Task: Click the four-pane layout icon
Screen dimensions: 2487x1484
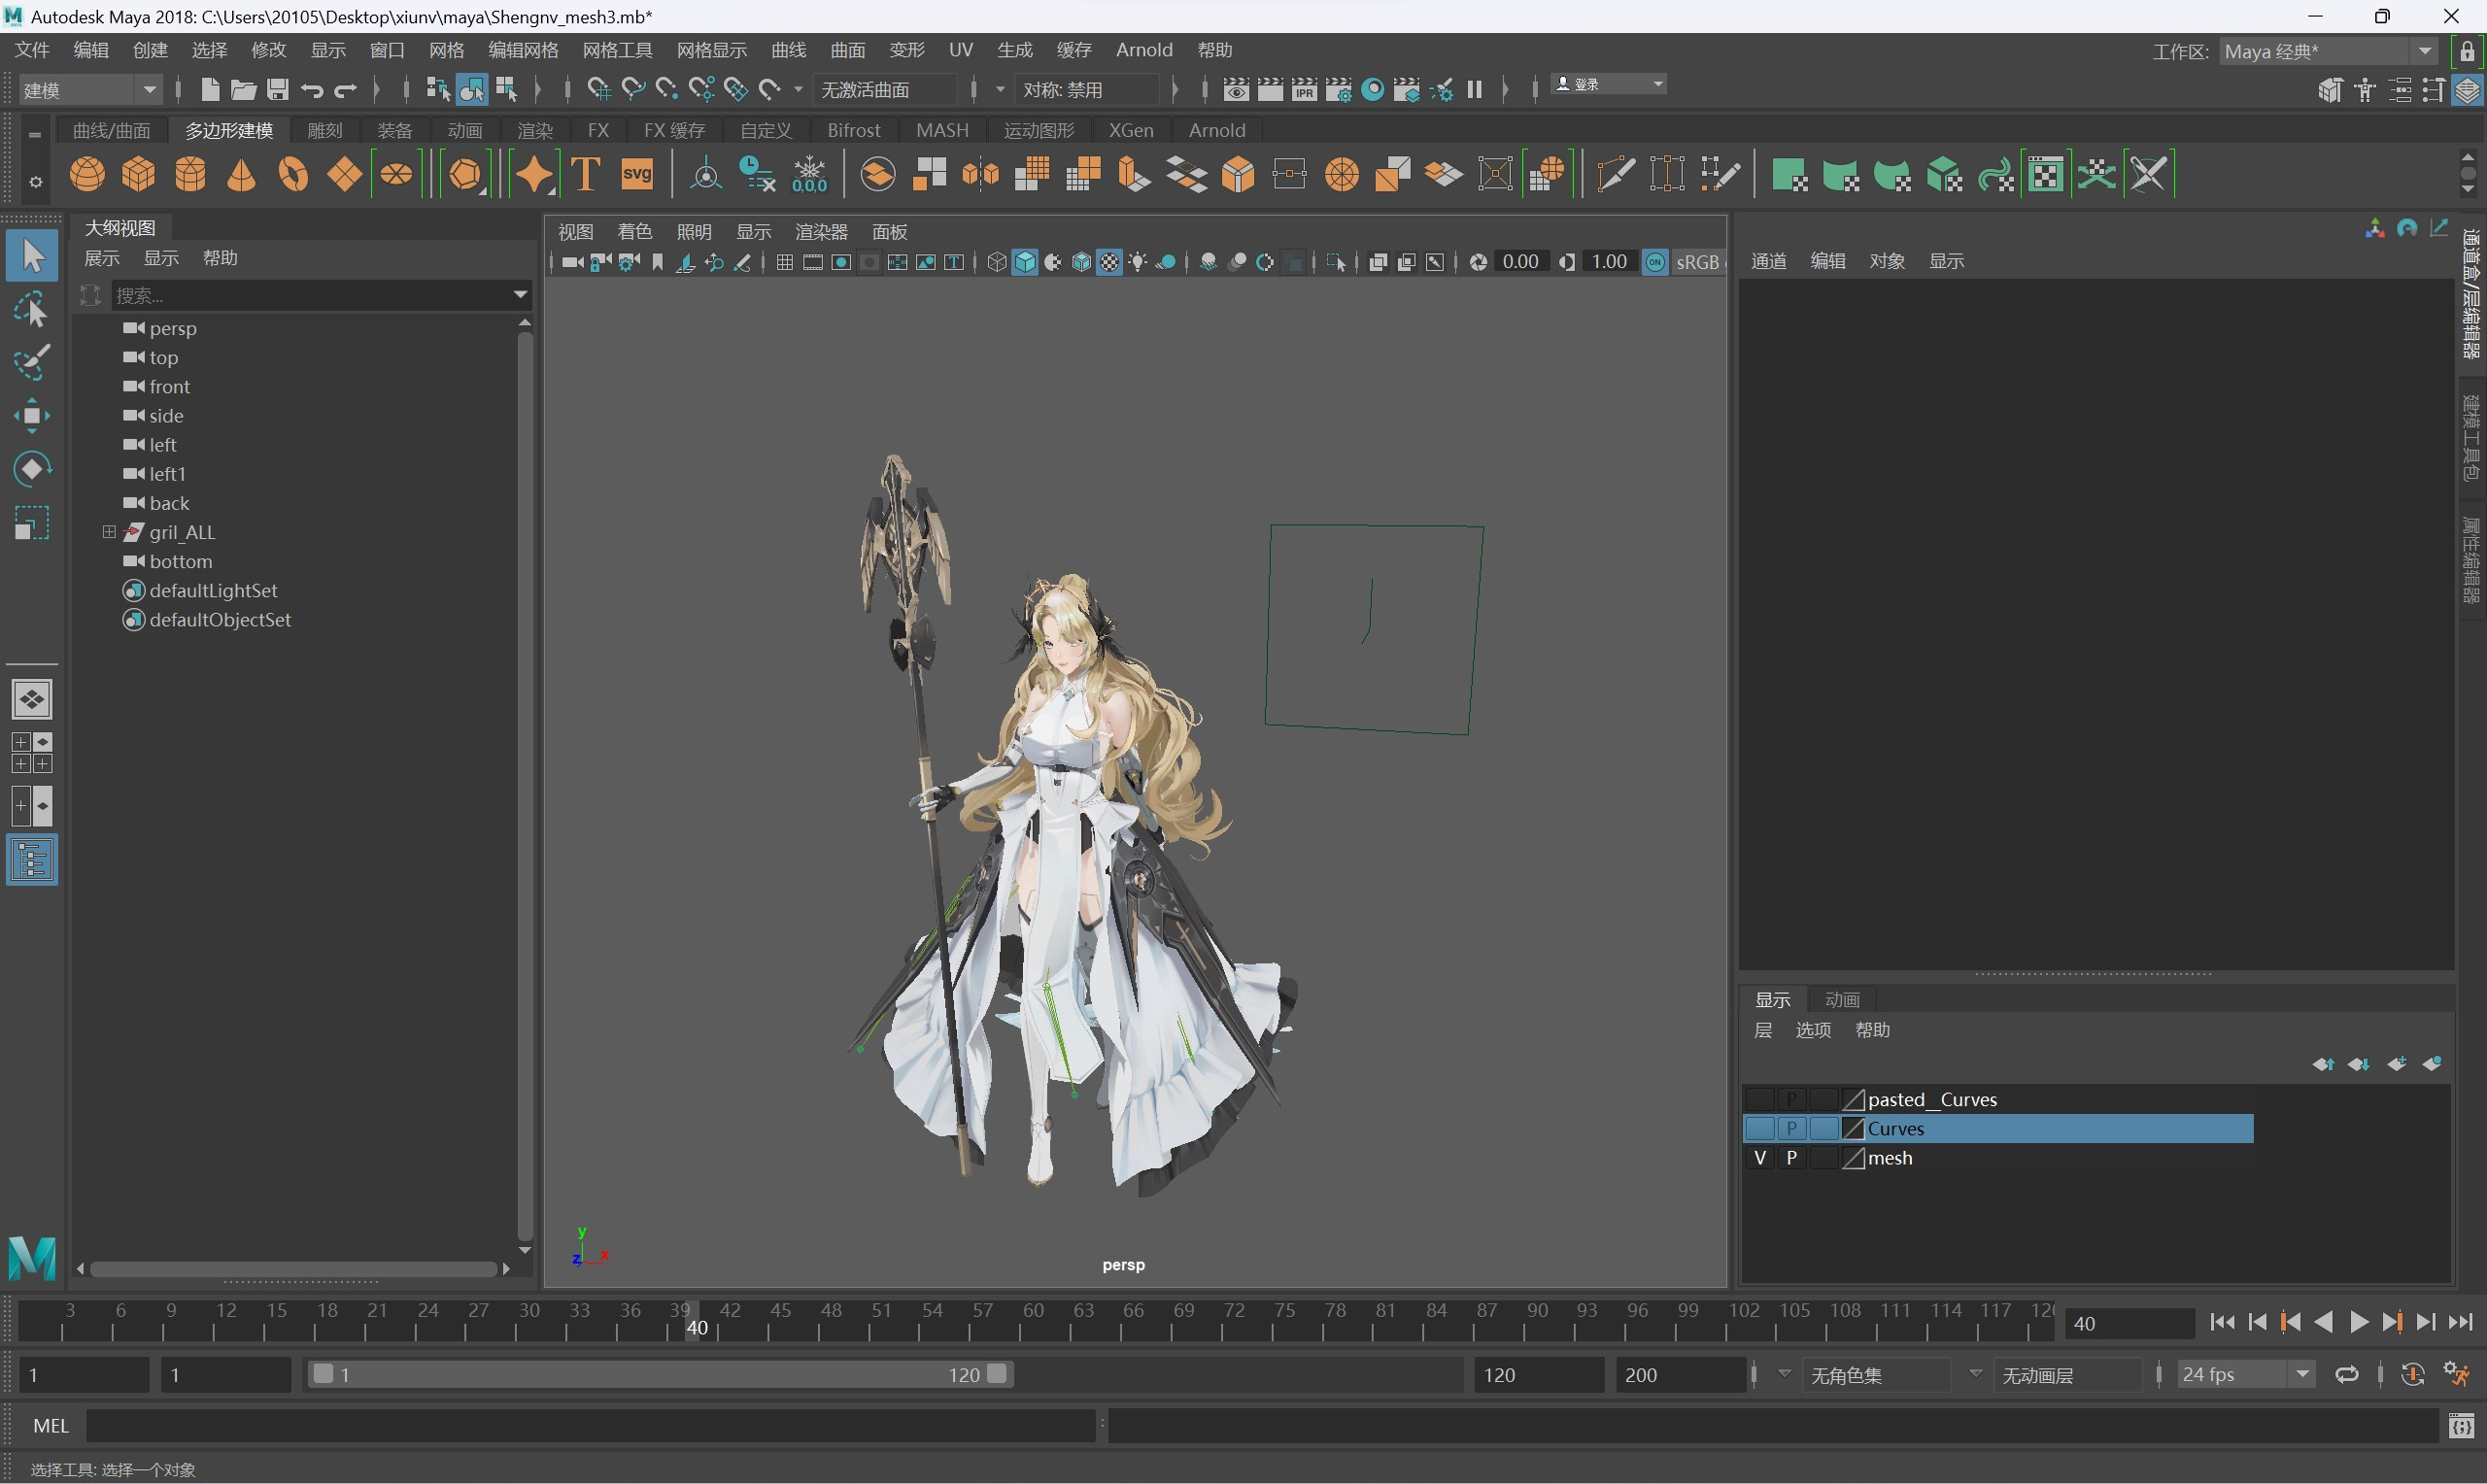Action: (x=32, y=753)
